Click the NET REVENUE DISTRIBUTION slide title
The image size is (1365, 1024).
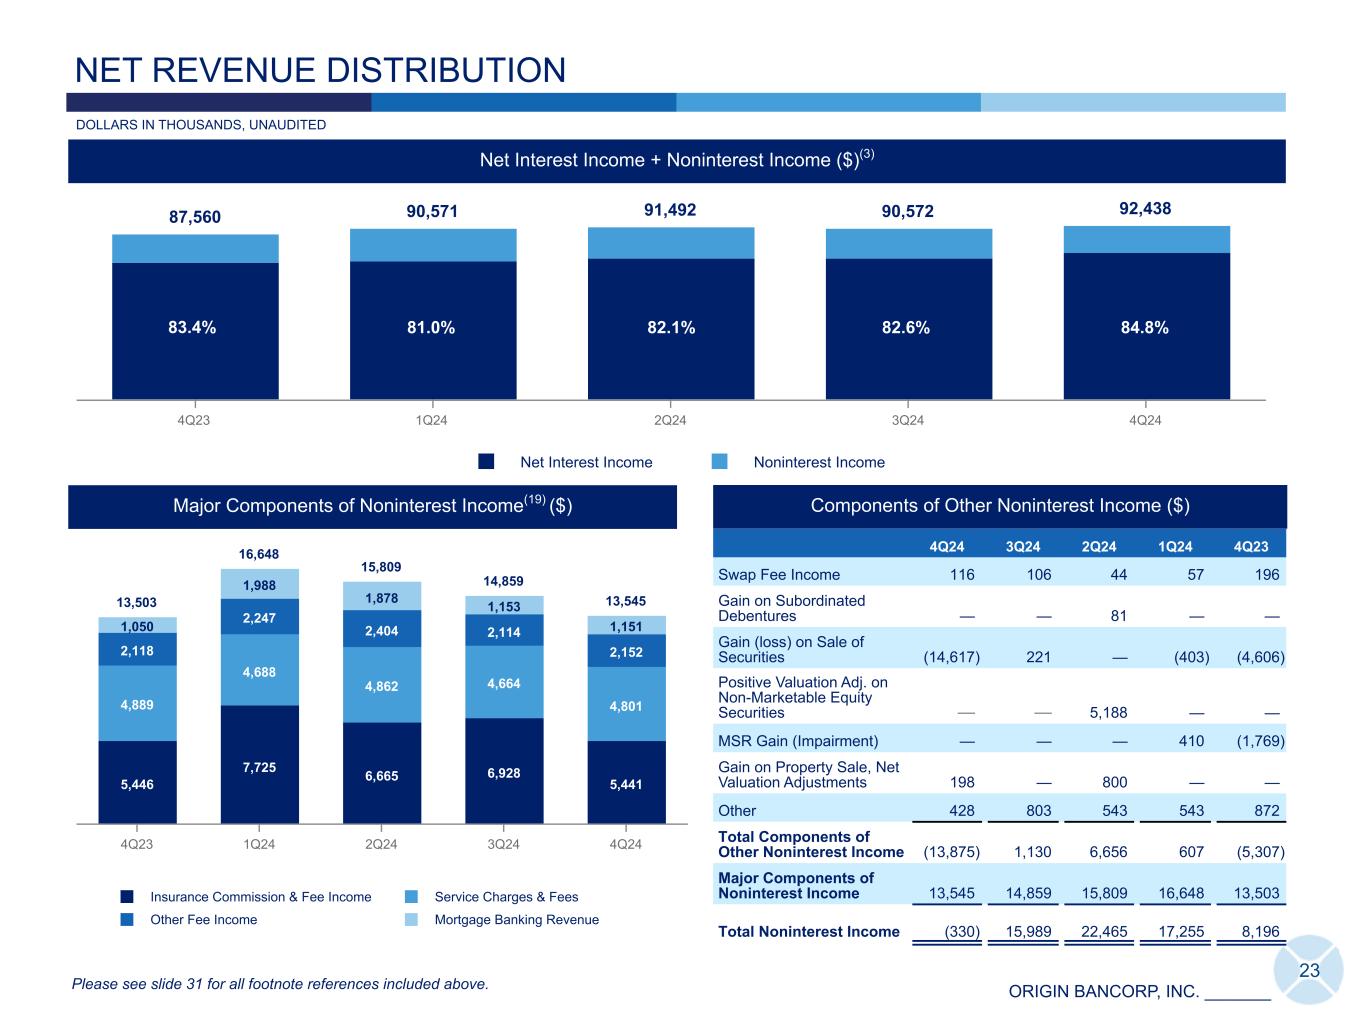pyautogui.click(x=321, y=70)
